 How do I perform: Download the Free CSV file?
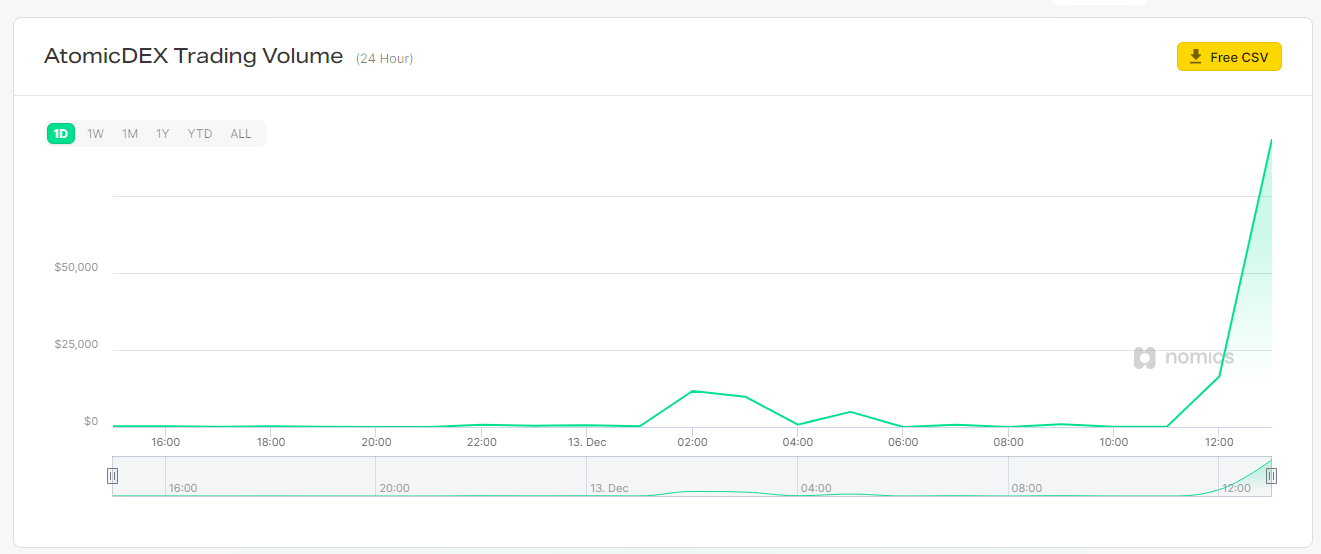point(1229,57)
